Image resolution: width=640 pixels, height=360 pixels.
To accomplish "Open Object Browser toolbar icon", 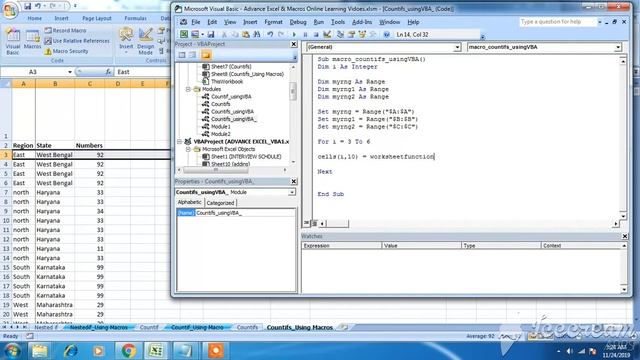I will [362, 35].
